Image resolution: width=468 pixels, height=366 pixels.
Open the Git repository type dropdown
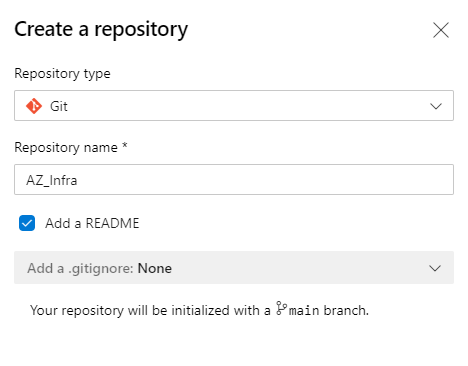point(234,105)
